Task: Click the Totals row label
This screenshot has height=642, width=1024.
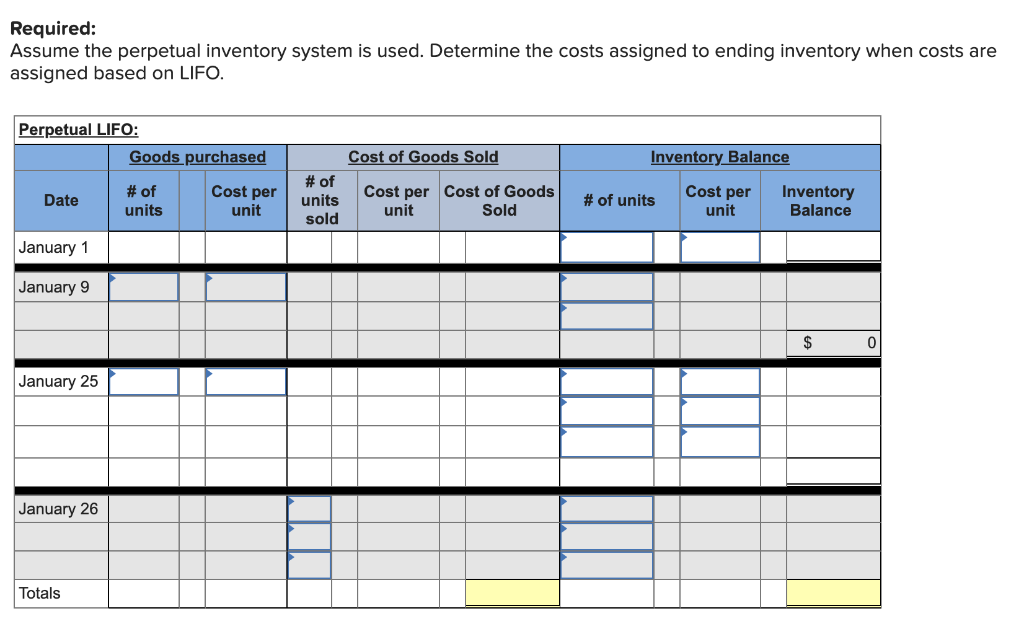Action: pos(39,593)
